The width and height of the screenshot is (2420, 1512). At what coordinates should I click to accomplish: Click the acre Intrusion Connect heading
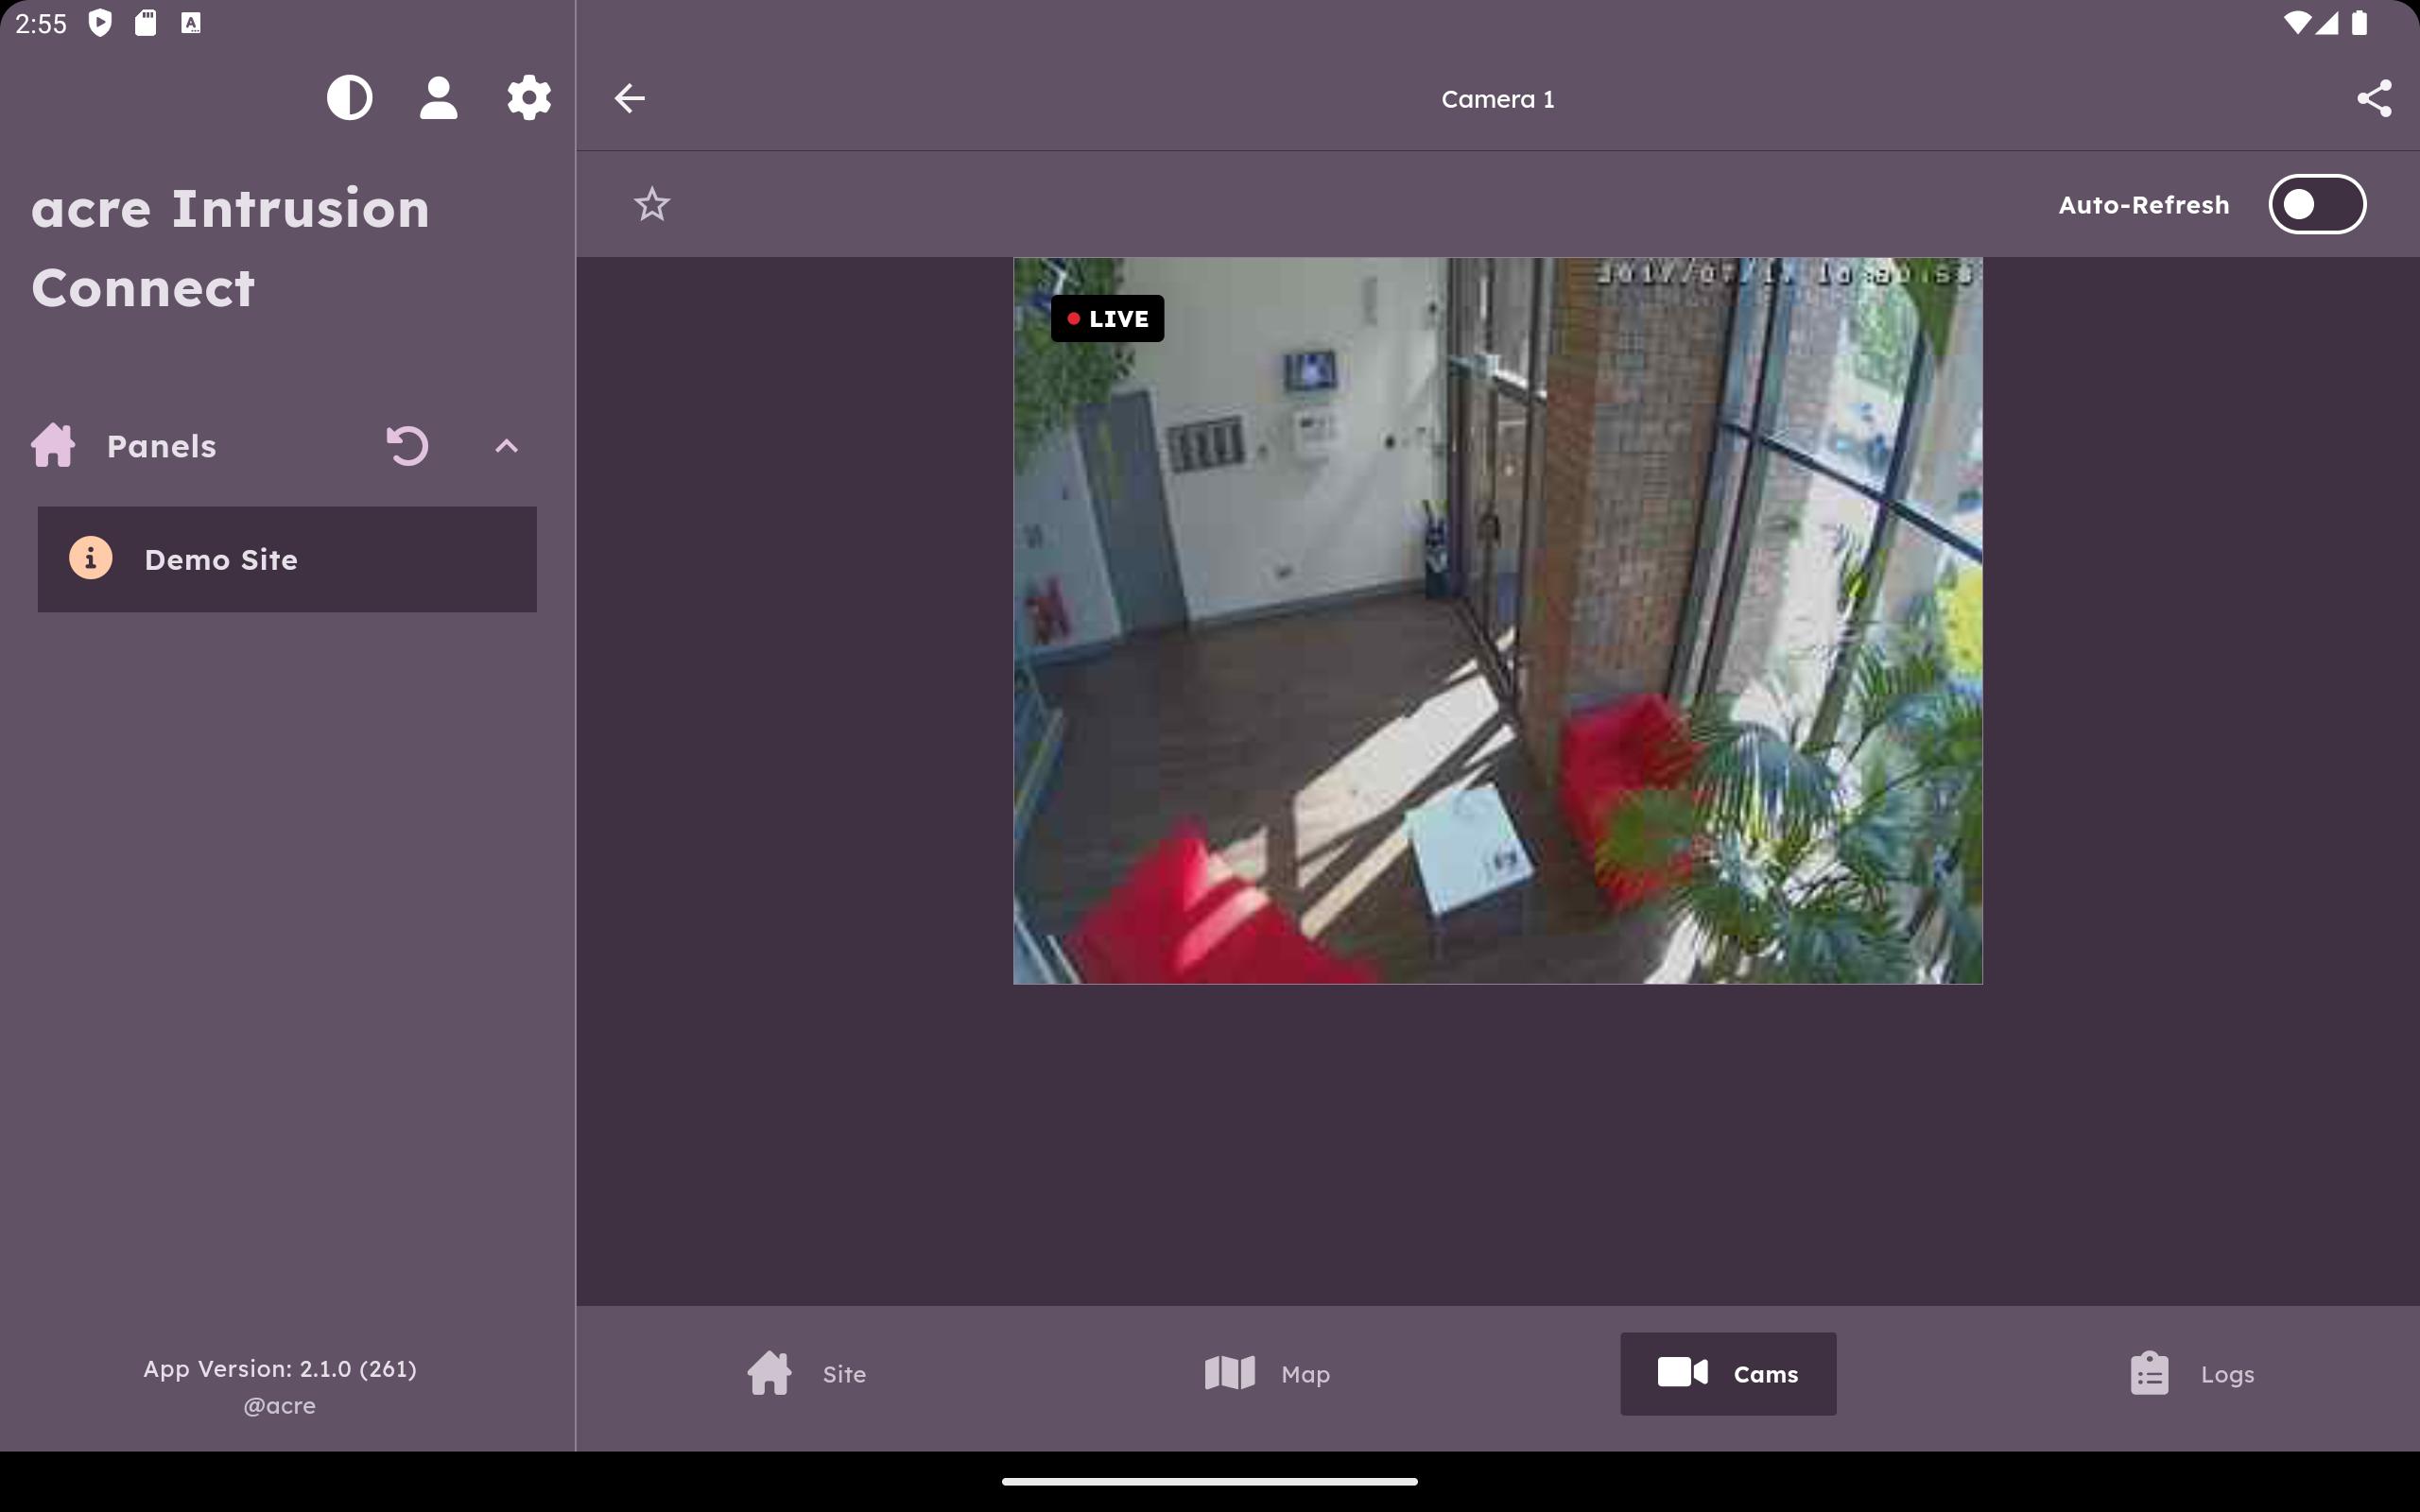(x=230, y=247)
